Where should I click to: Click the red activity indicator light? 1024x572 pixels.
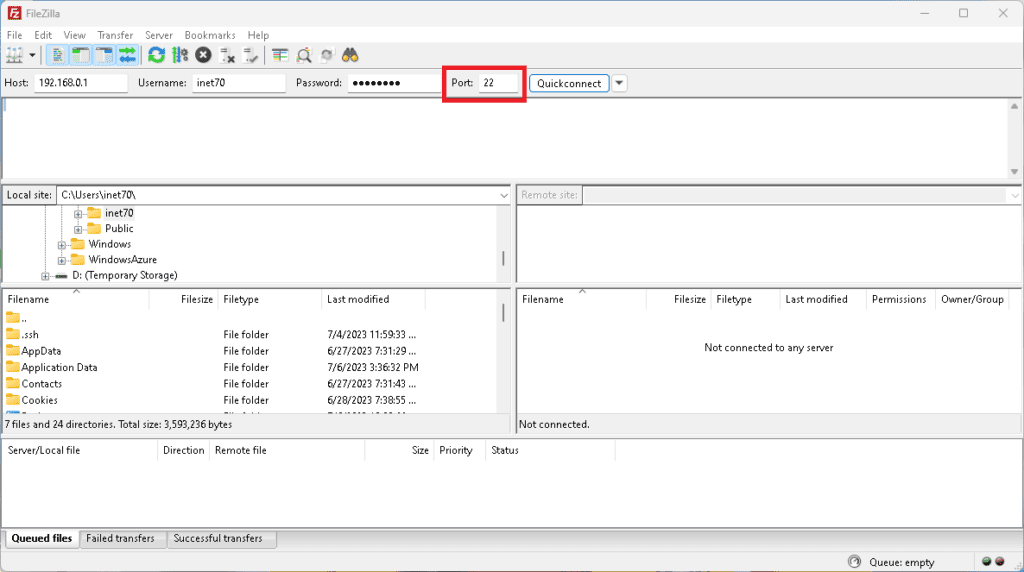[1000, 562]
